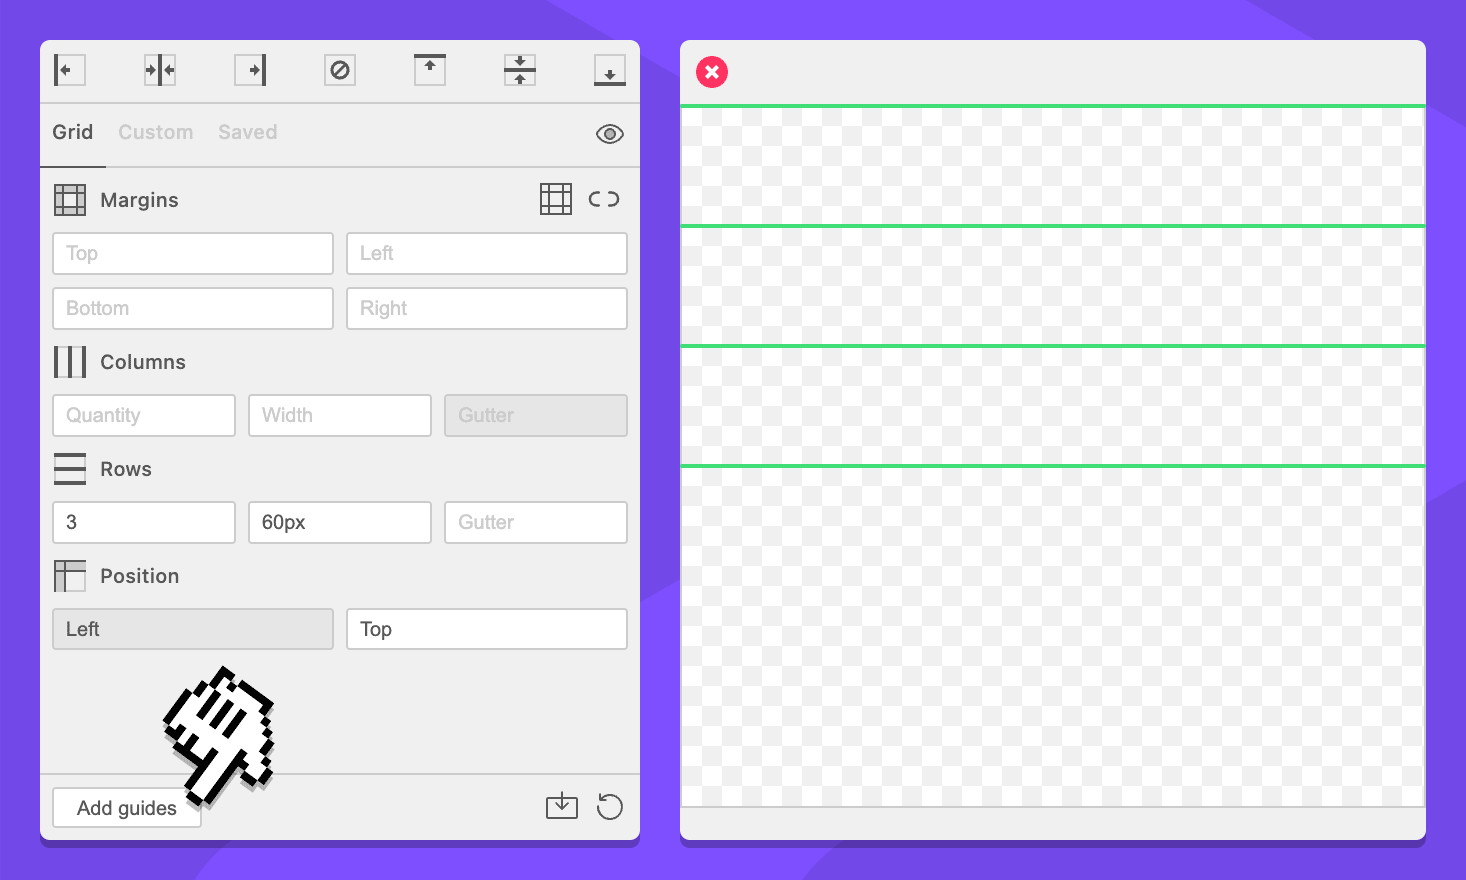
Task: Select the Columns Quantity input field
Action: 144,415
